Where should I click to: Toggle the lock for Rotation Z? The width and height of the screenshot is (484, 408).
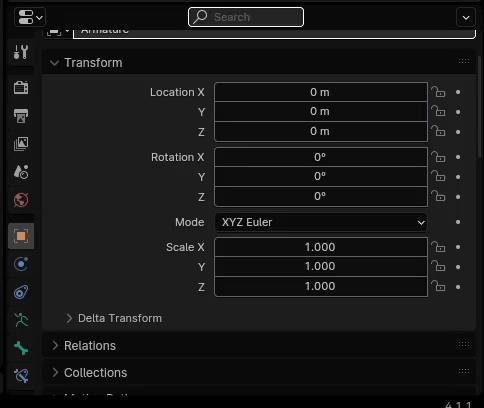[x=438, y=196]
